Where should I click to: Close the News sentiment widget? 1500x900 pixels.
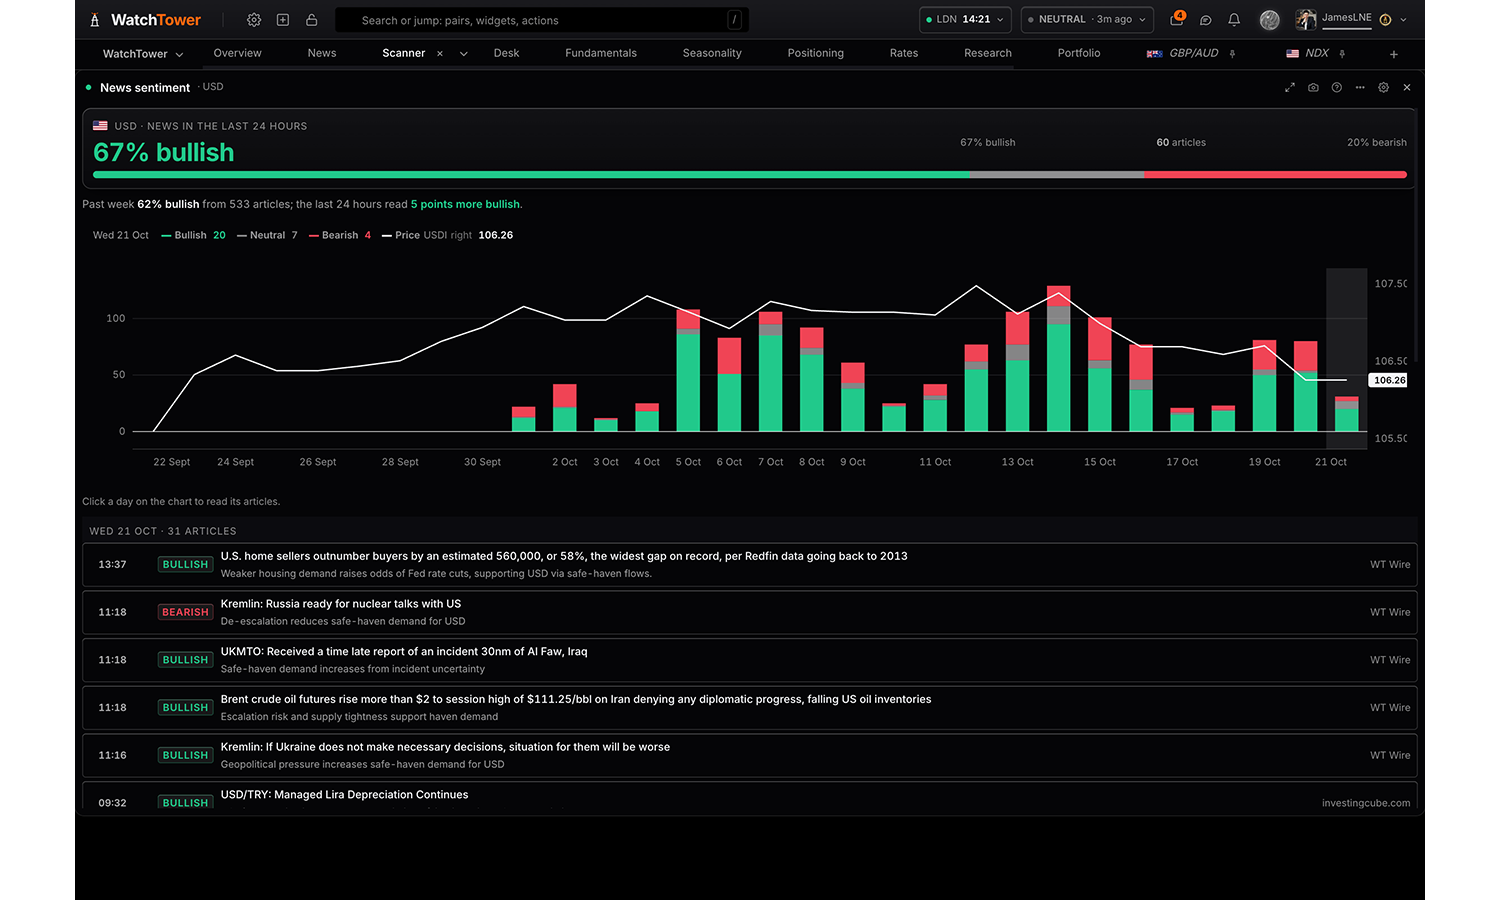(x=1407, y=88)
